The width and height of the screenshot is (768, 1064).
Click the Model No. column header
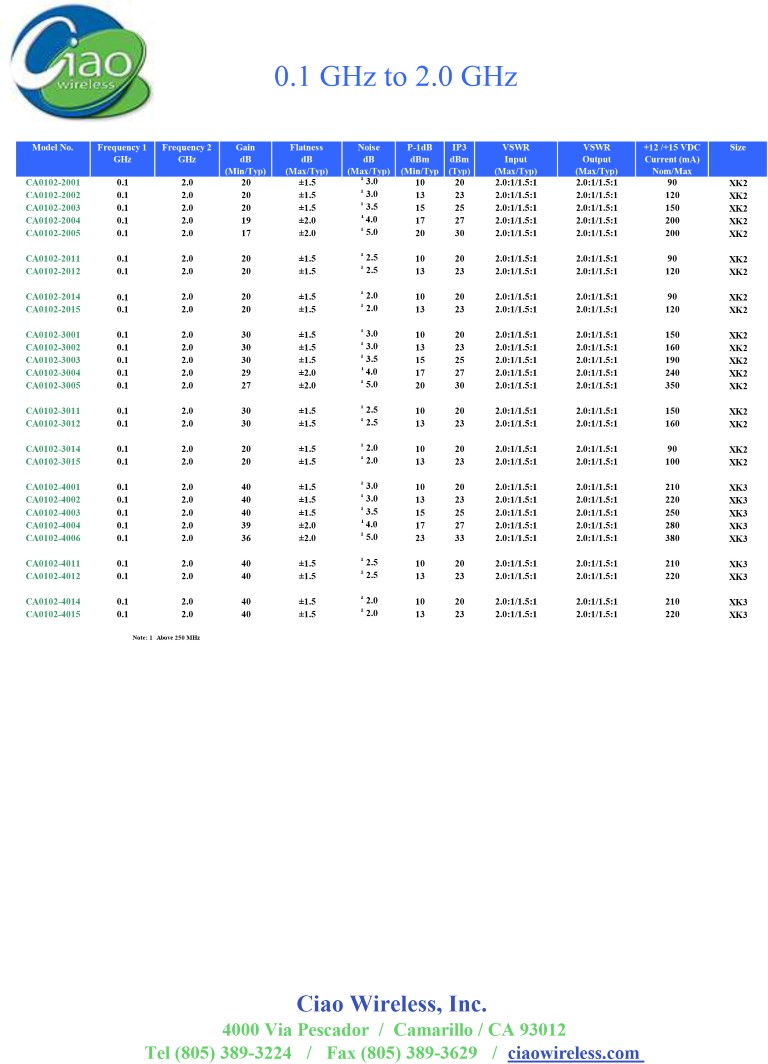53,148
